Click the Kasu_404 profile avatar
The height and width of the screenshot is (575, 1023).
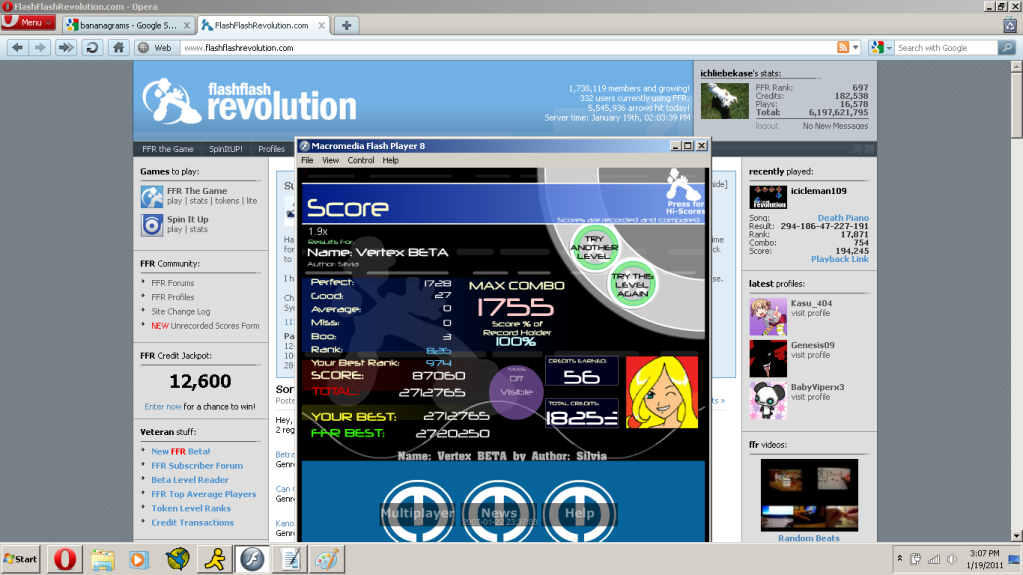[767, 316]
